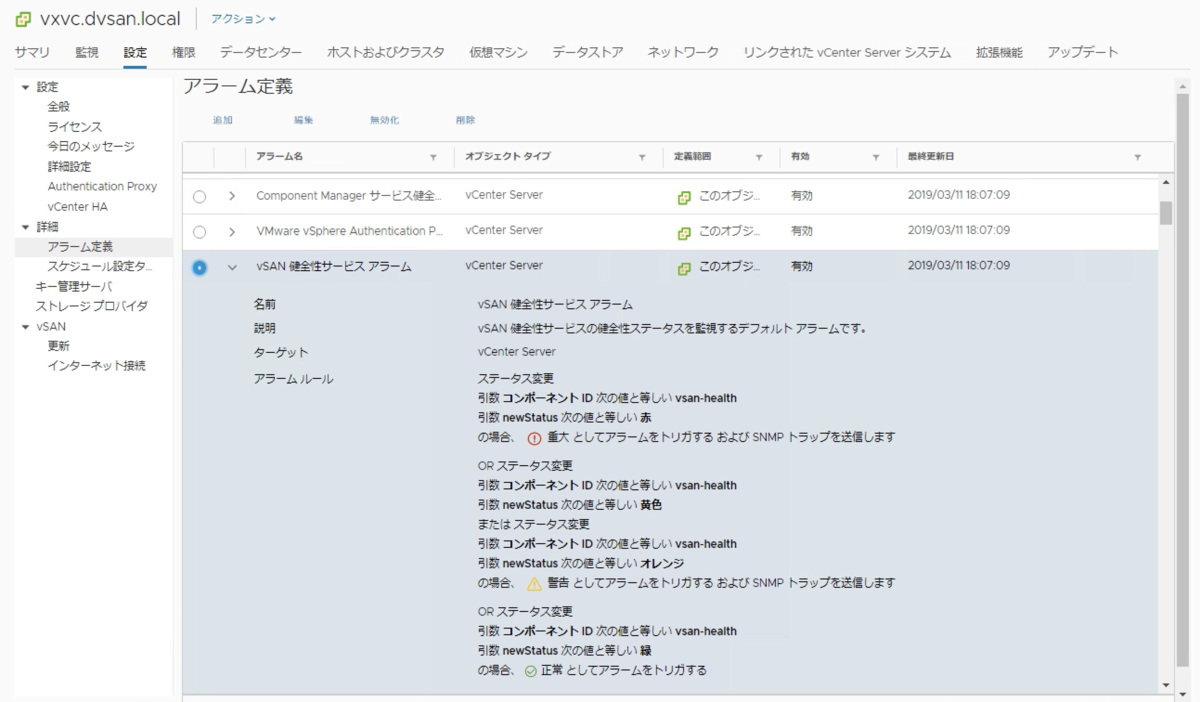The image size is (1200, 702).
Task: Click scope icon in VMware vSphere Authentication row
Action: pyautogui.click(x=684, y=232)
